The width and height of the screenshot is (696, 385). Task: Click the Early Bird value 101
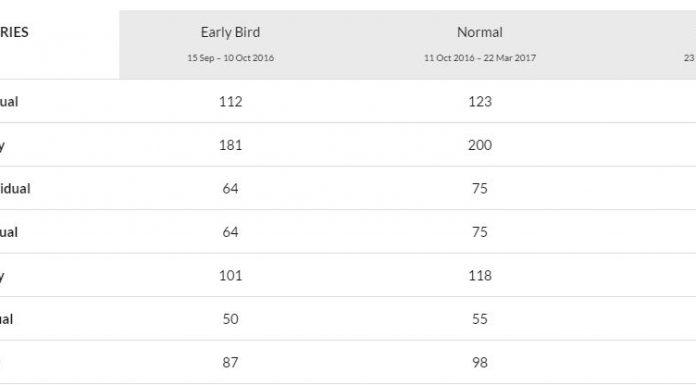click(x=230, y=276)
